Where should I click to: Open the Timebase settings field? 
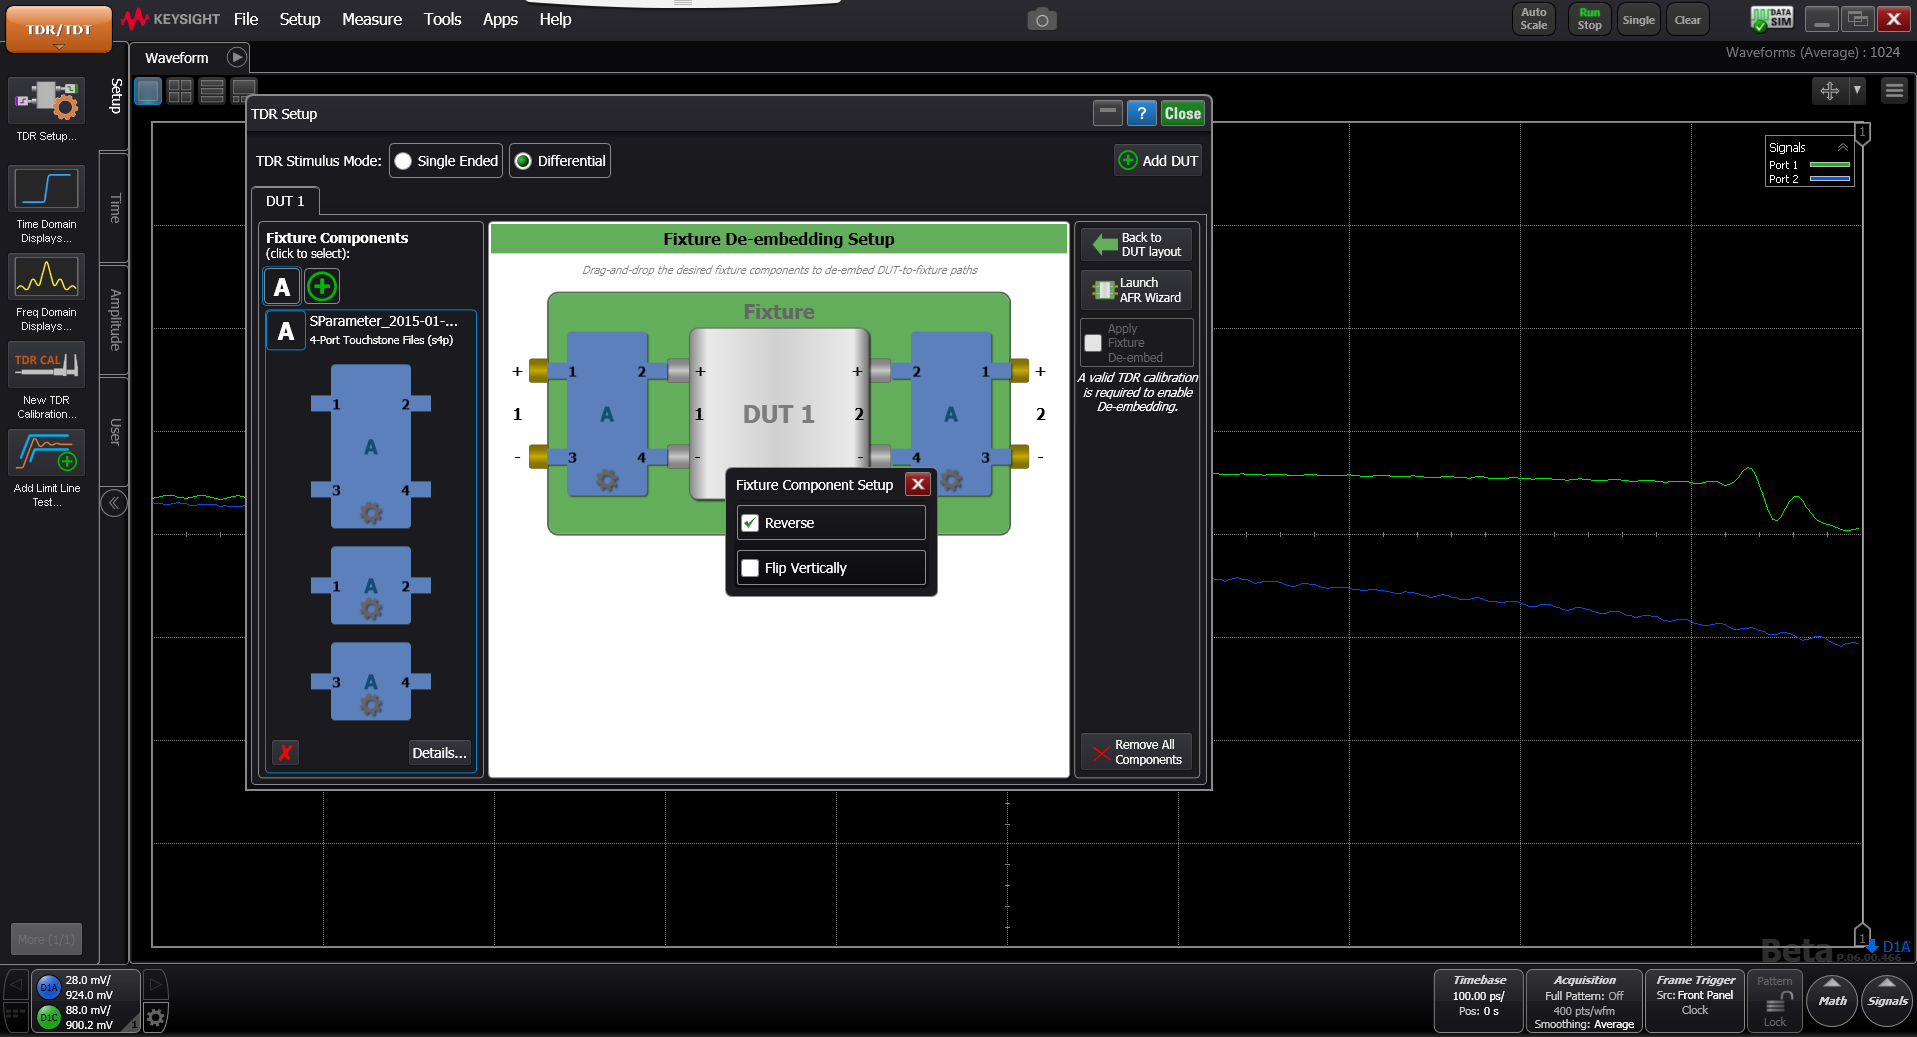point(1478,1000)
